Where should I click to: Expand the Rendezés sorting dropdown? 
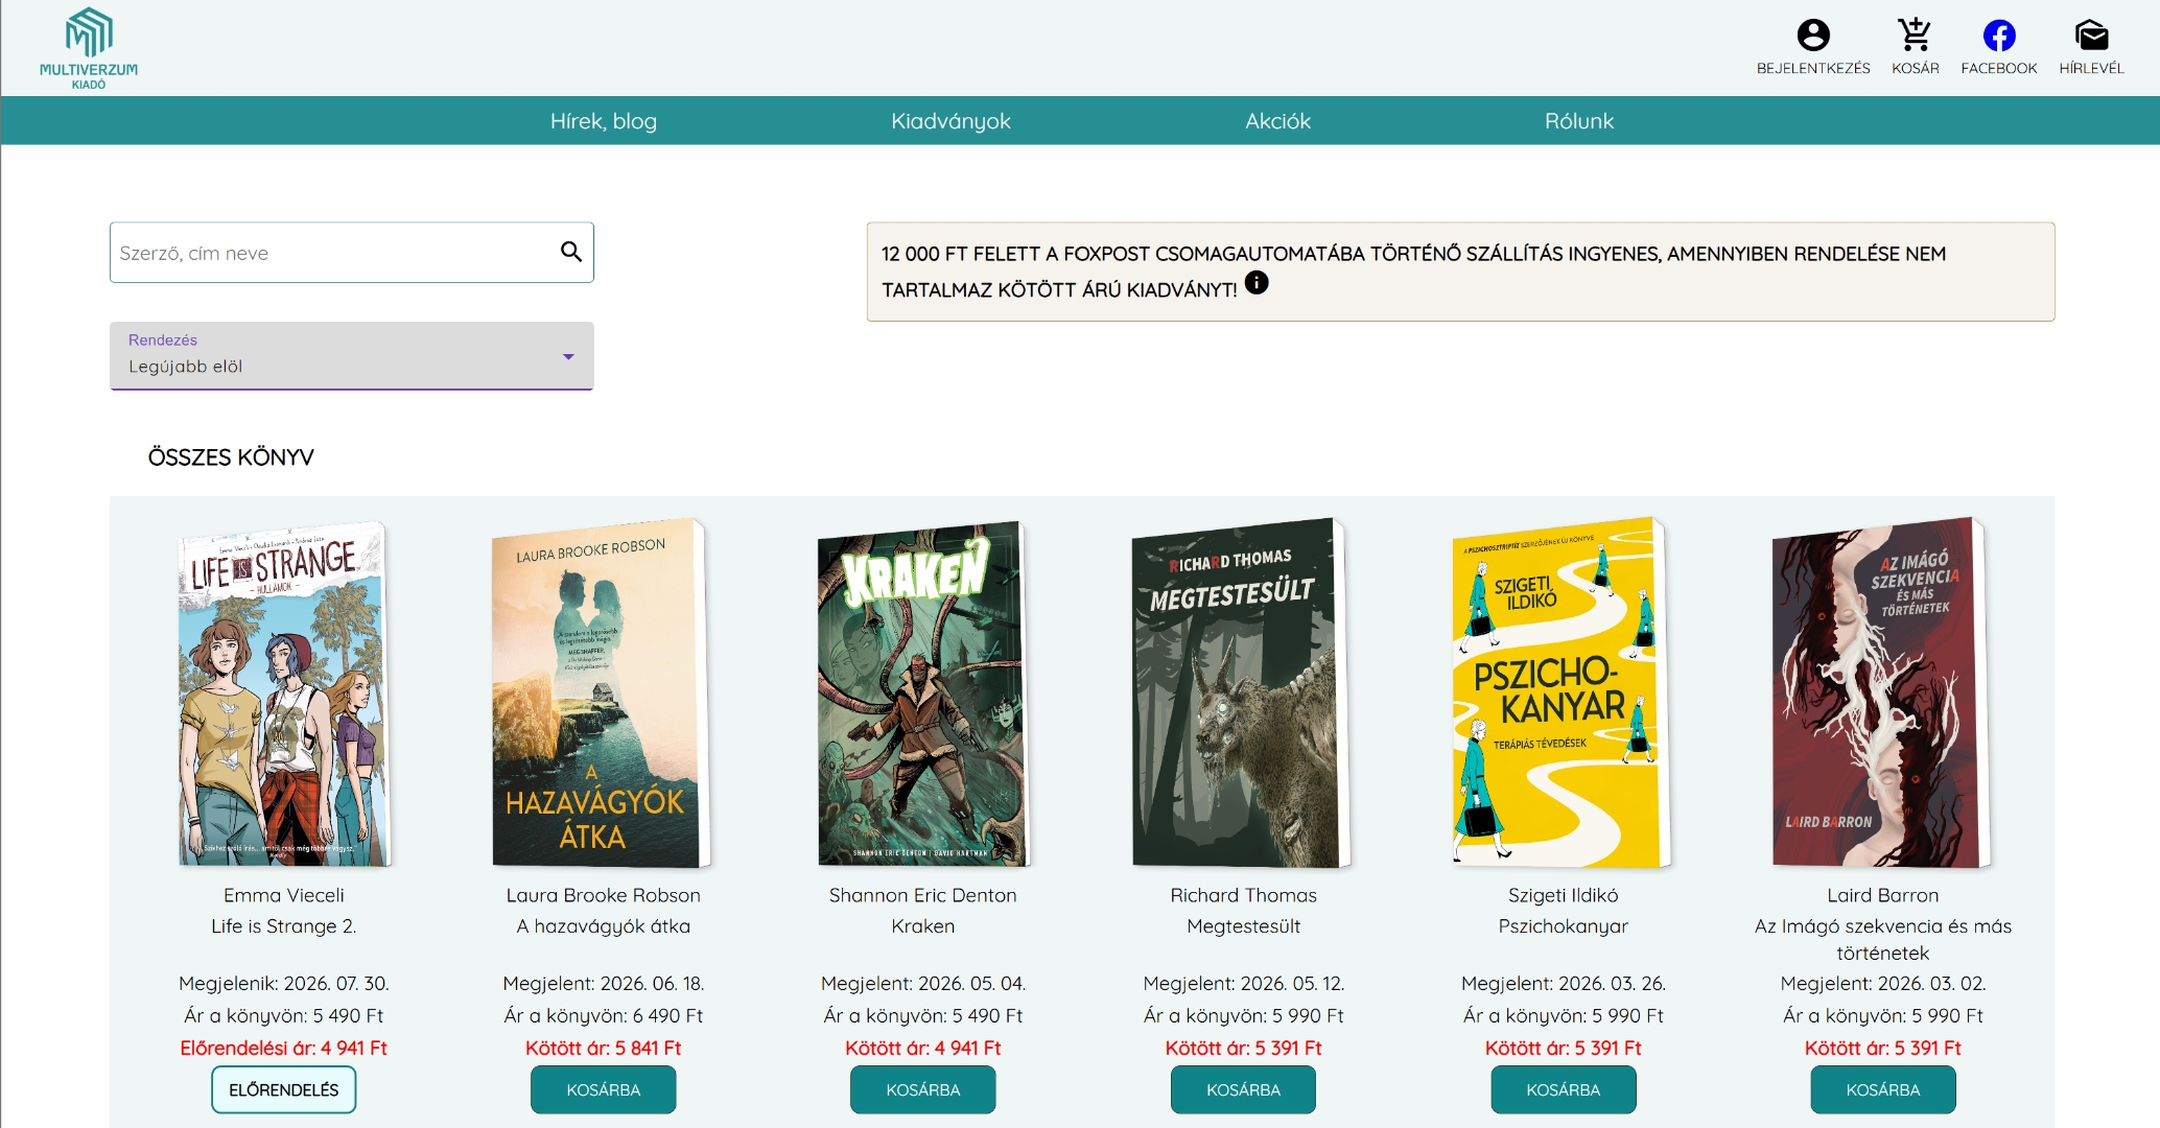[x=352, y=355]
